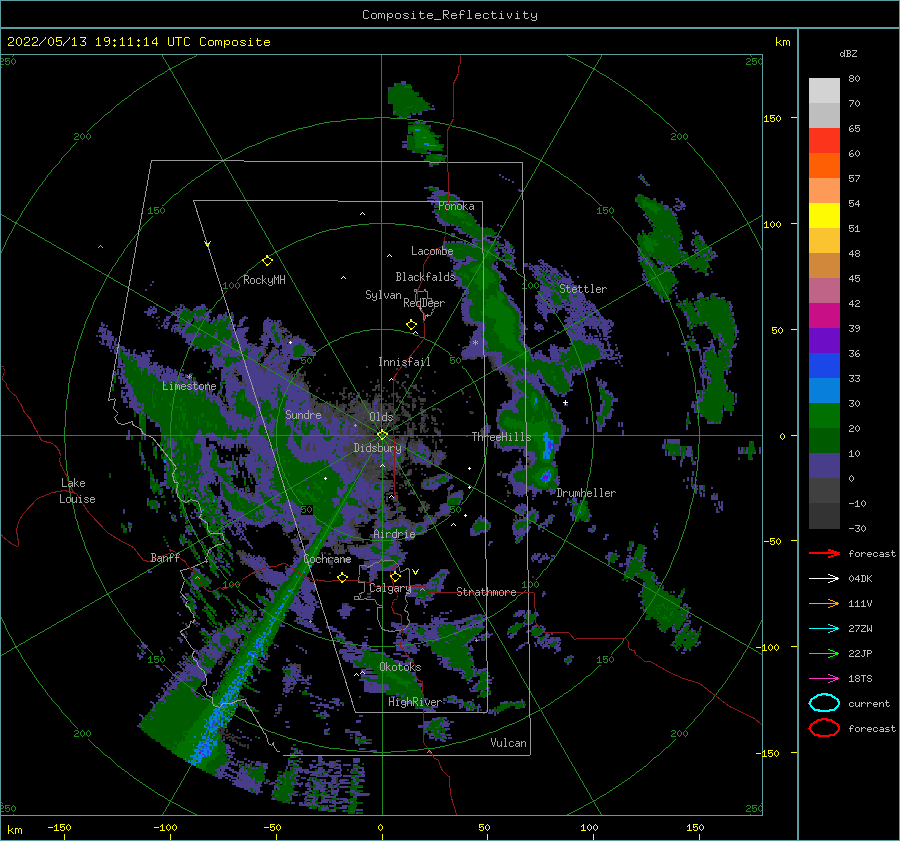Click the red forecast ellipse in legend
This screenshot has height=841, width=900.
824,728
